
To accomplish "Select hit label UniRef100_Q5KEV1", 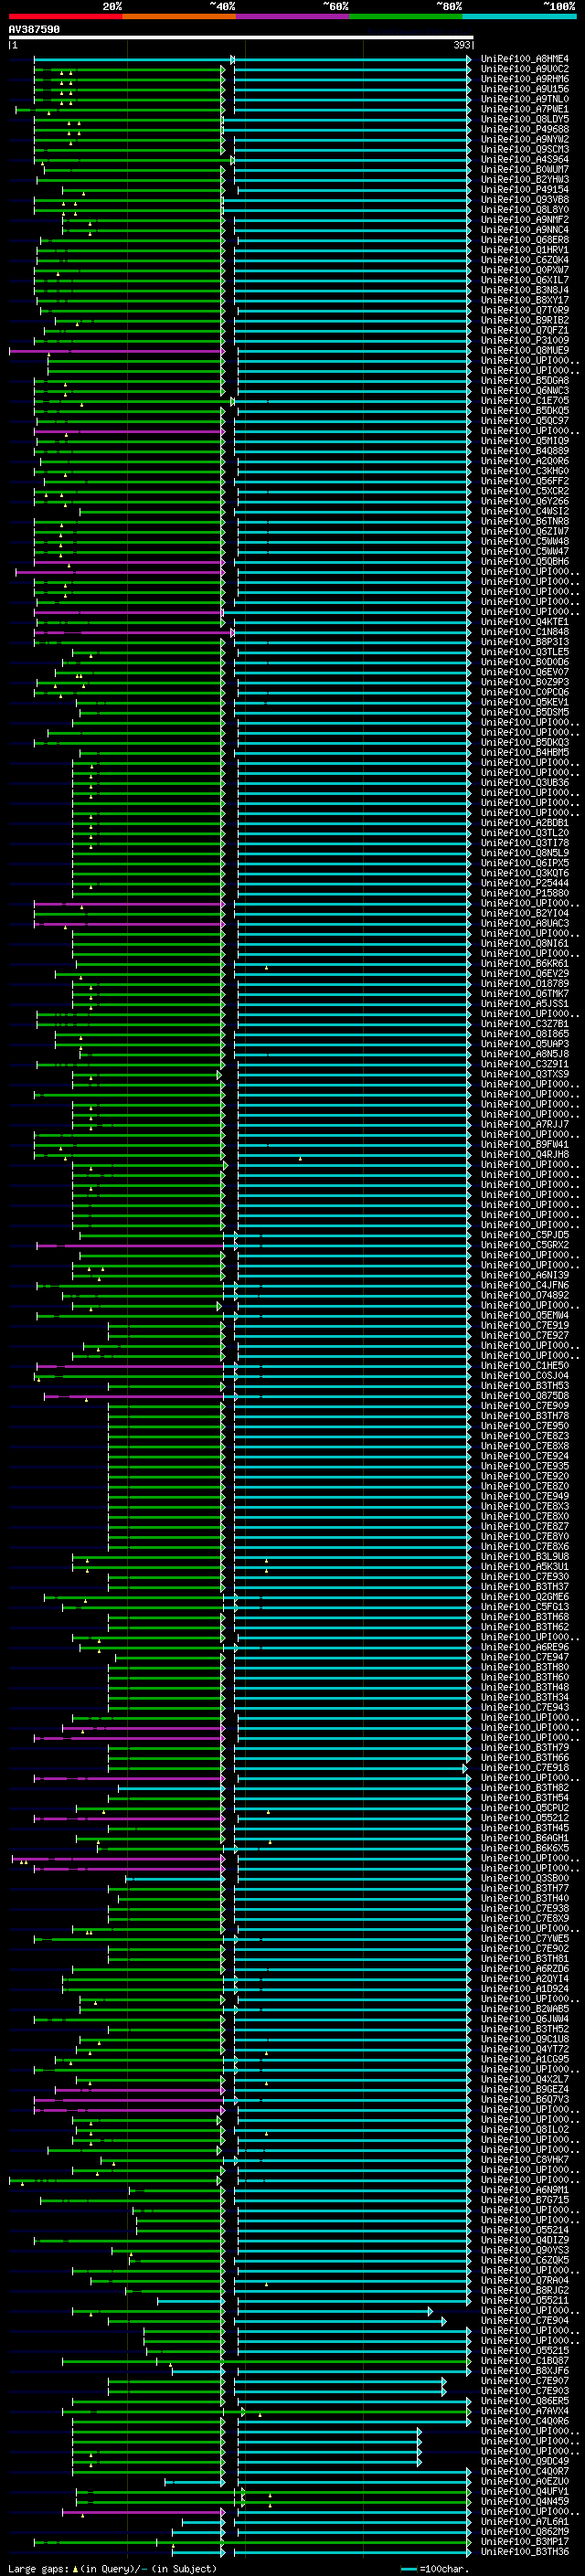I will pyautogui.click(x=525, y=702).
